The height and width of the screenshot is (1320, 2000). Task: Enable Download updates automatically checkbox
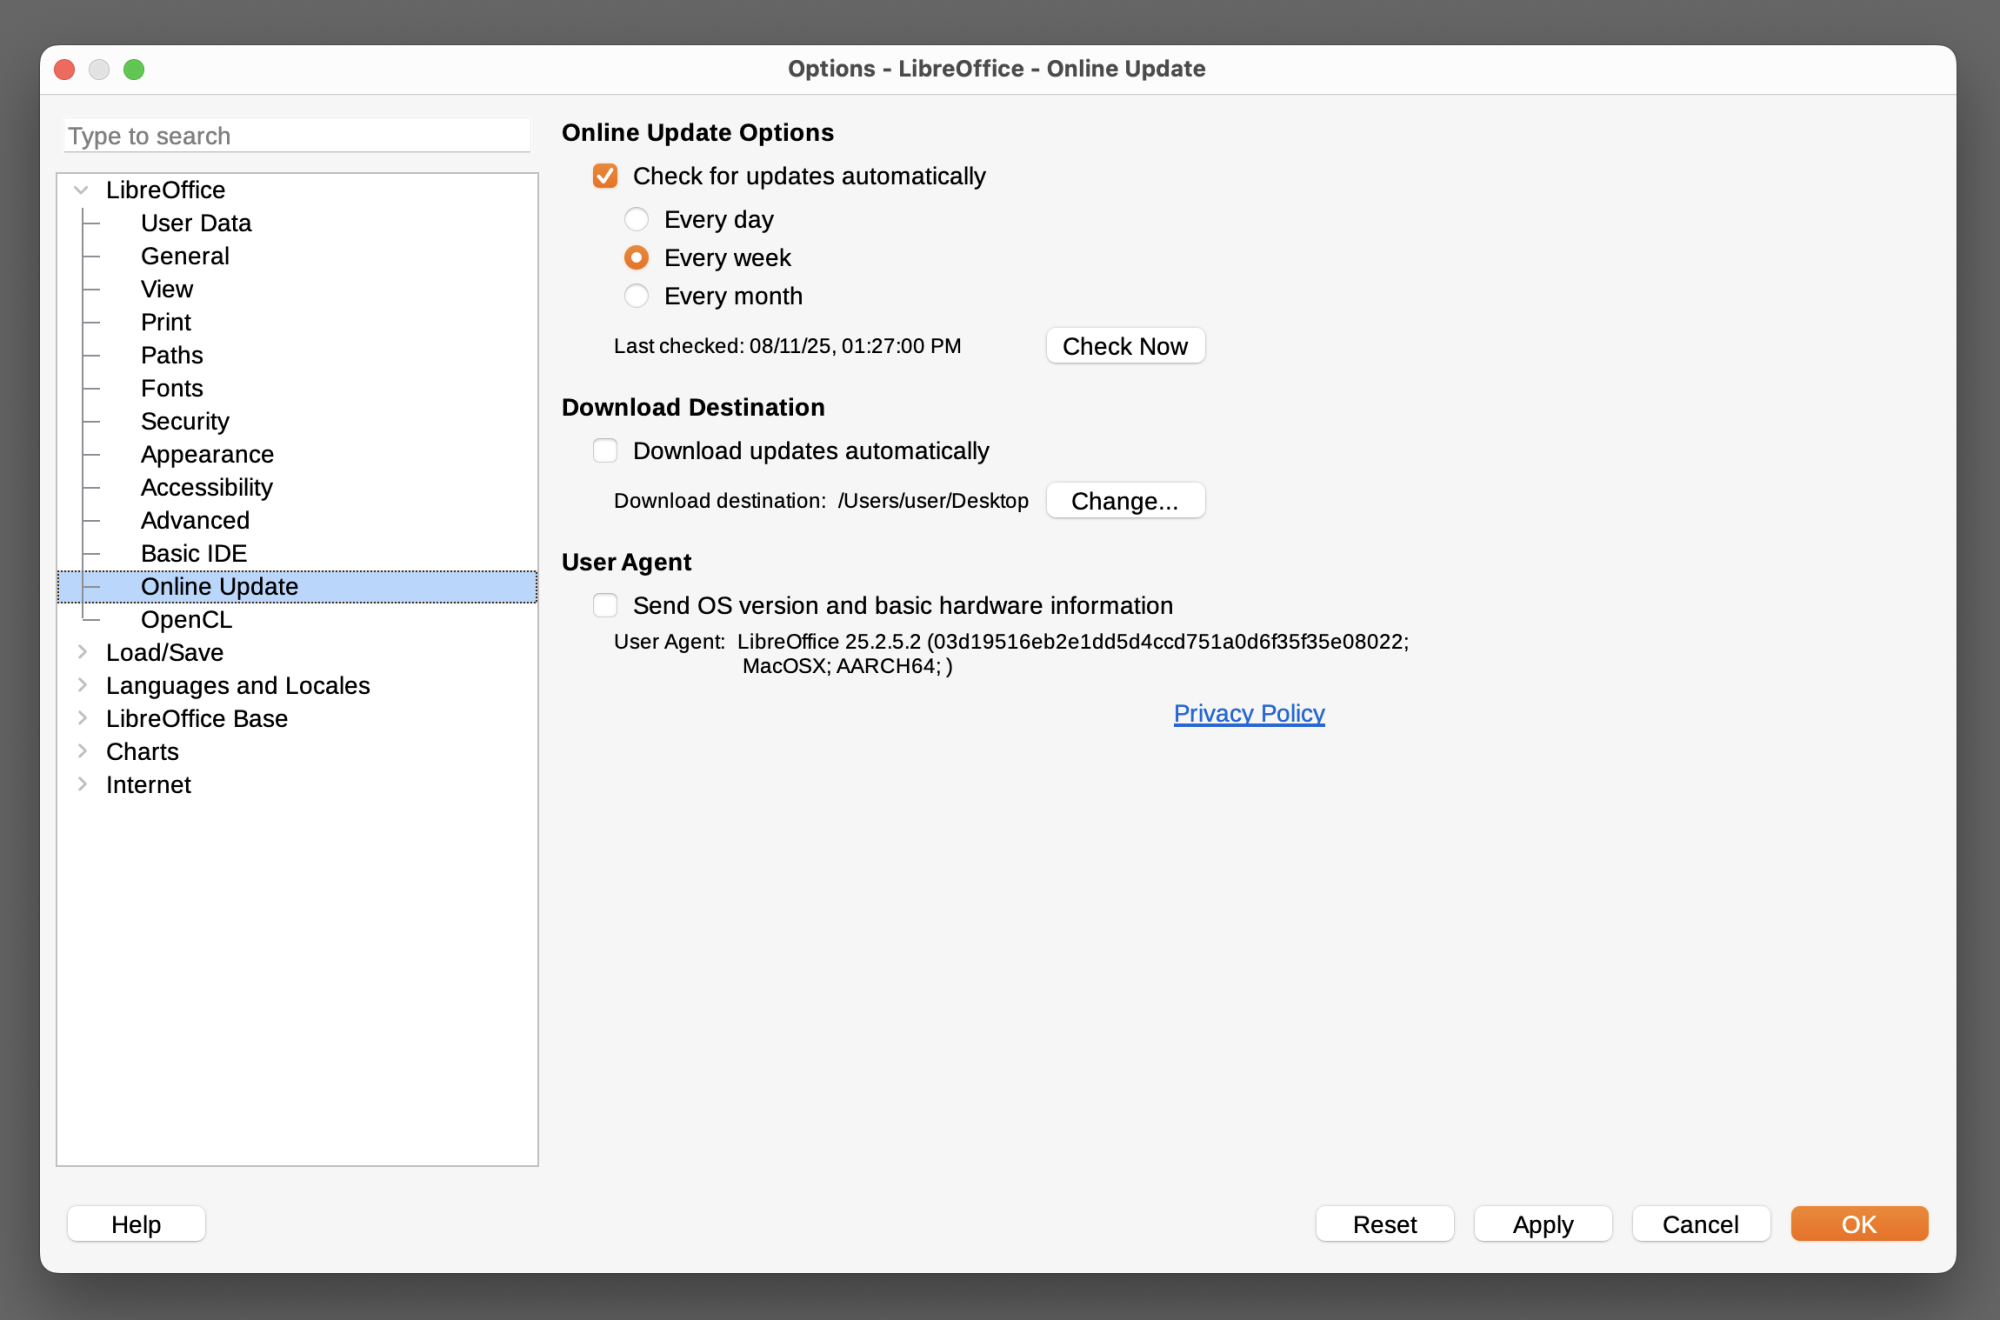(x=605, y=451)
